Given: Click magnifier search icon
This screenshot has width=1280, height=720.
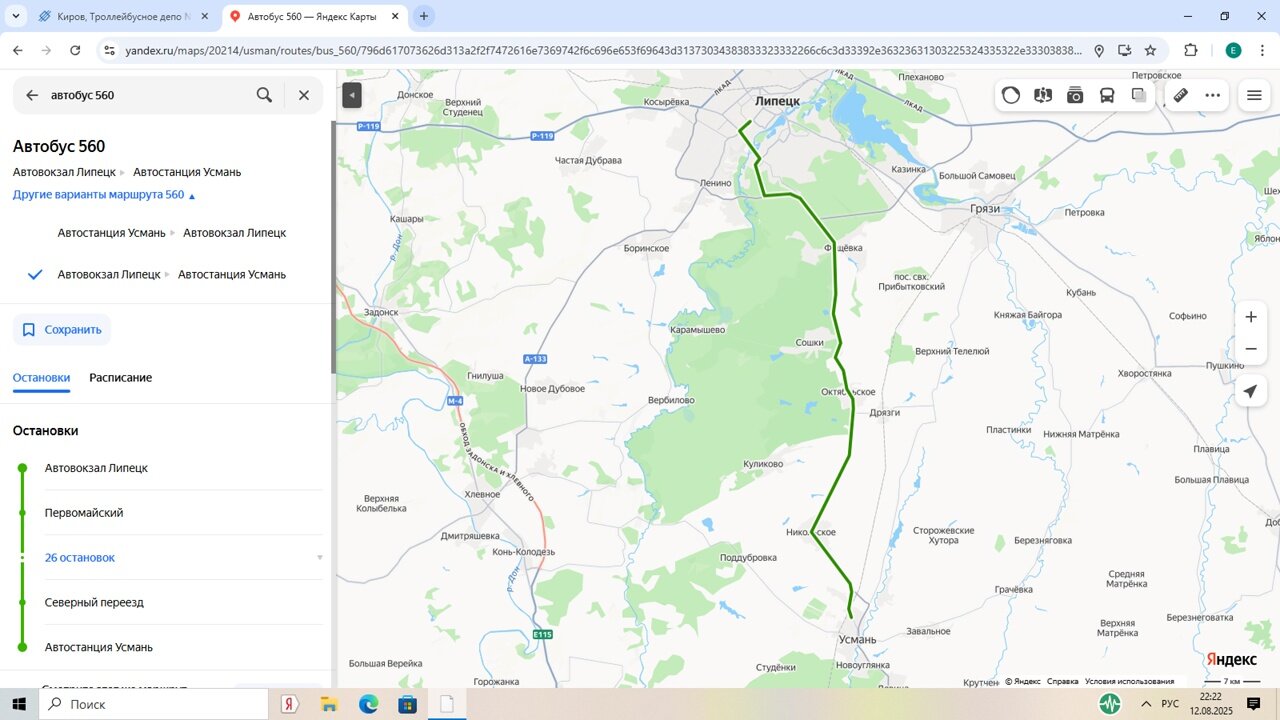Looking at the screenshot, I should pyautogui.click(x=264, y=95).
